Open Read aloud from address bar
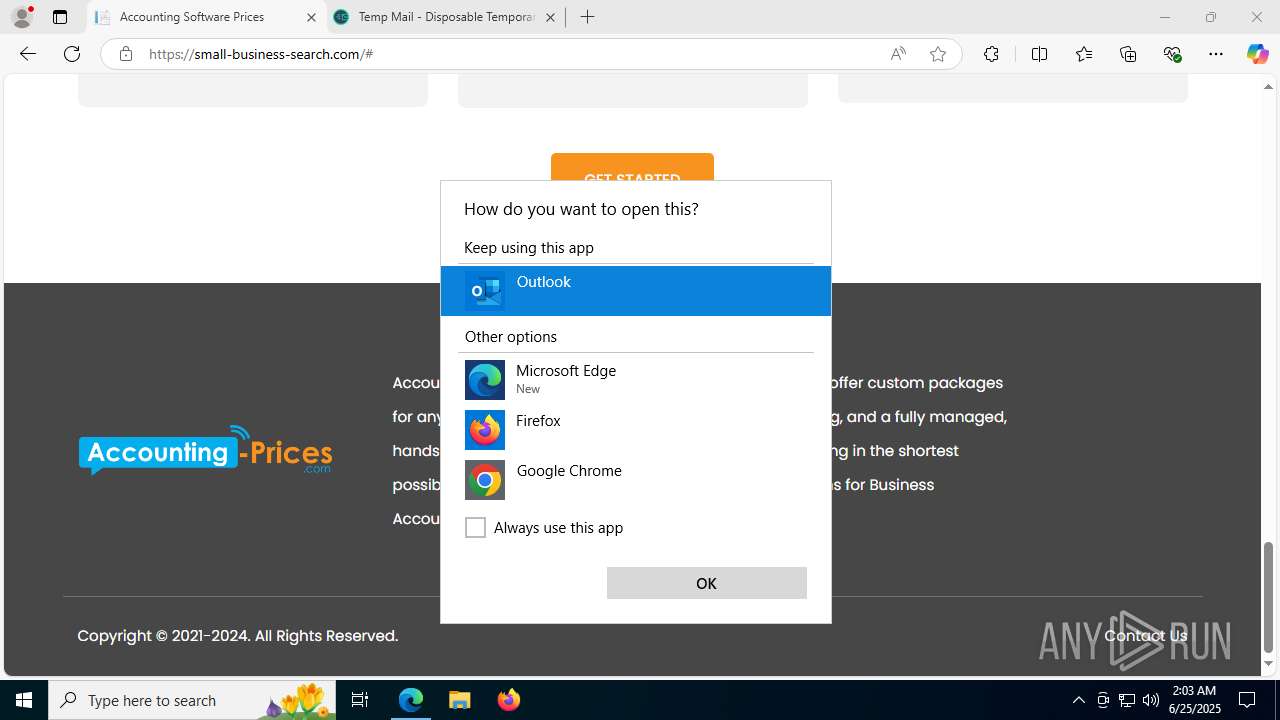 (898, 54)
